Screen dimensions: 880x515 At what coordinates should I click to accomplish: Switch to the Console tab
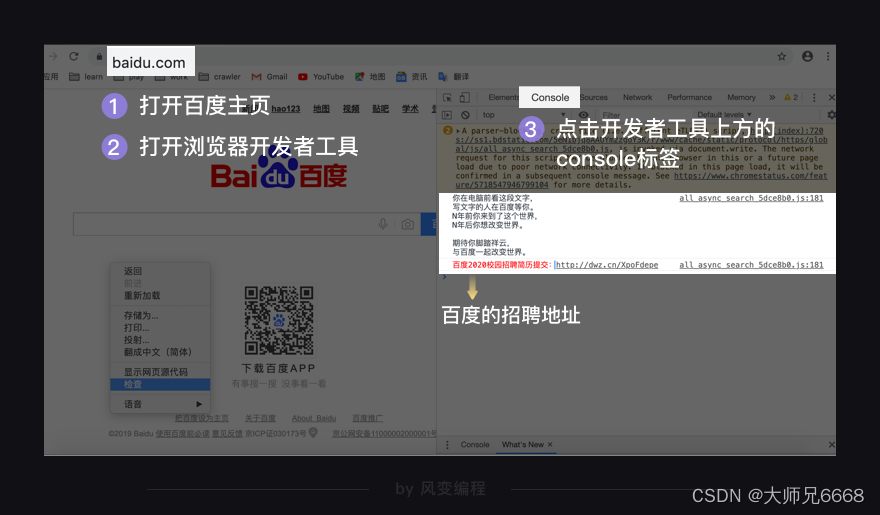550,97
